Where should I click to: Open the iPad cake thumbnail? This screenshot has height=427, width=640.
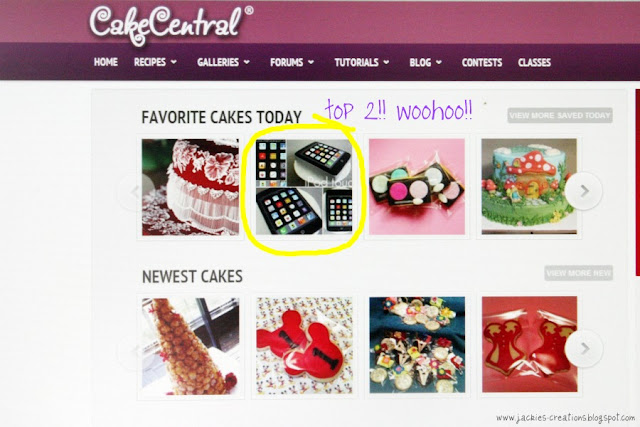point(304,187)
